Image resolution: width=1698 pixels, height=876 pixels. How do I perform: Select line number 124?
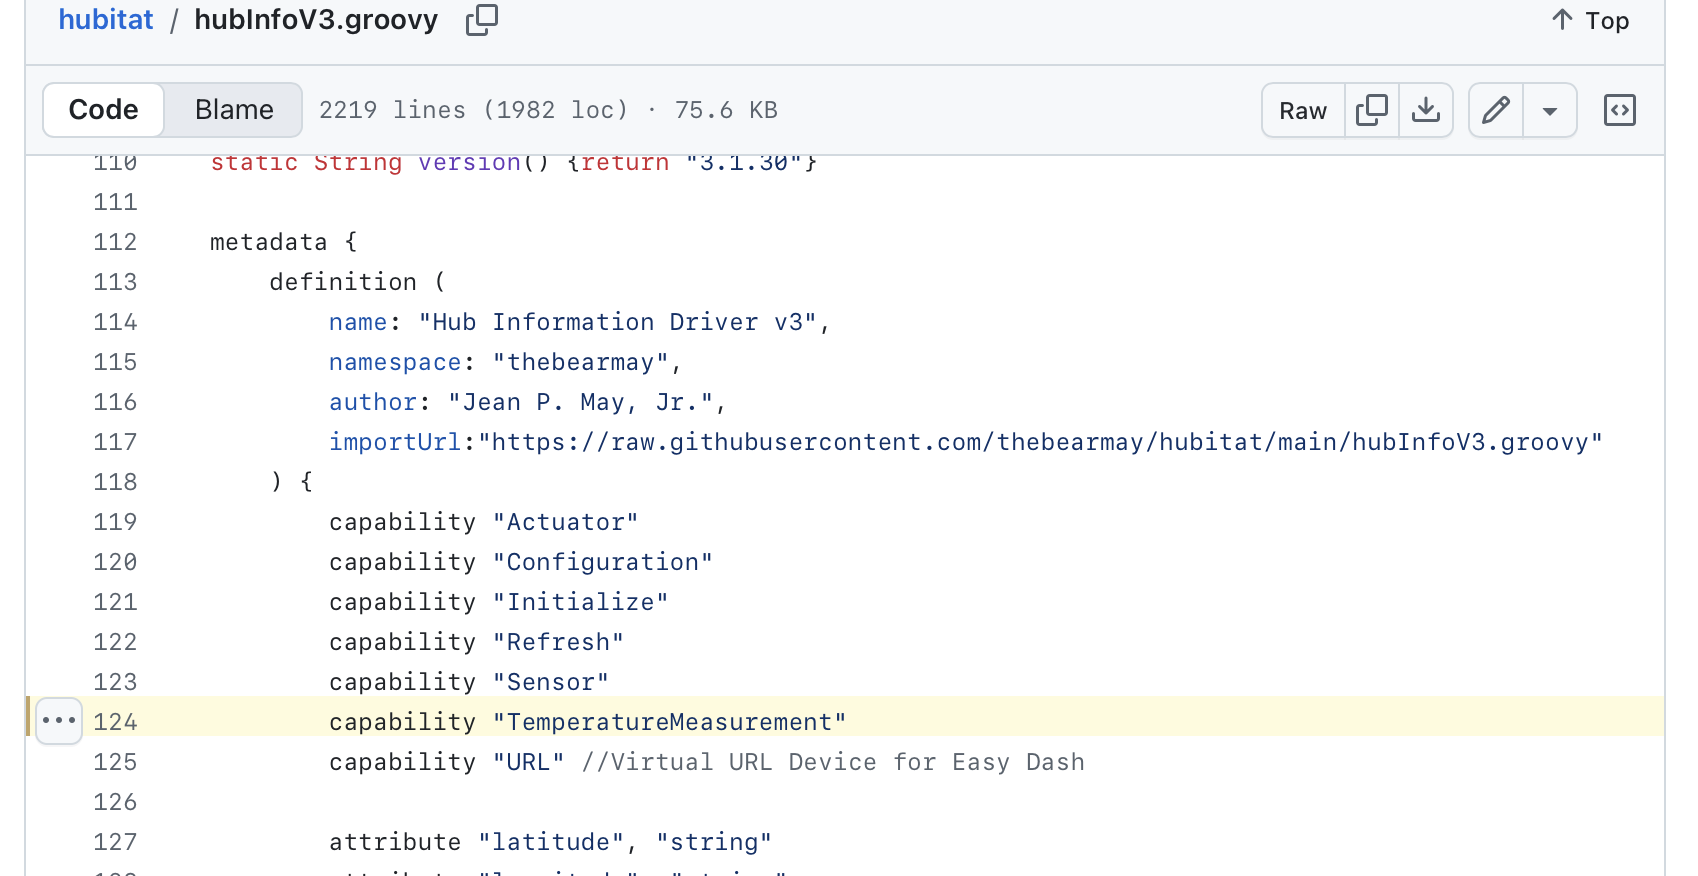(x=115, y=722)
